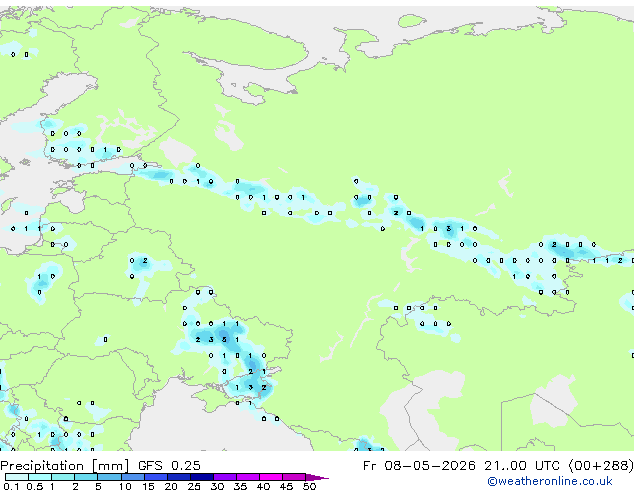
Task: Click the '50' label under the legend
Action: coord(309,486)
